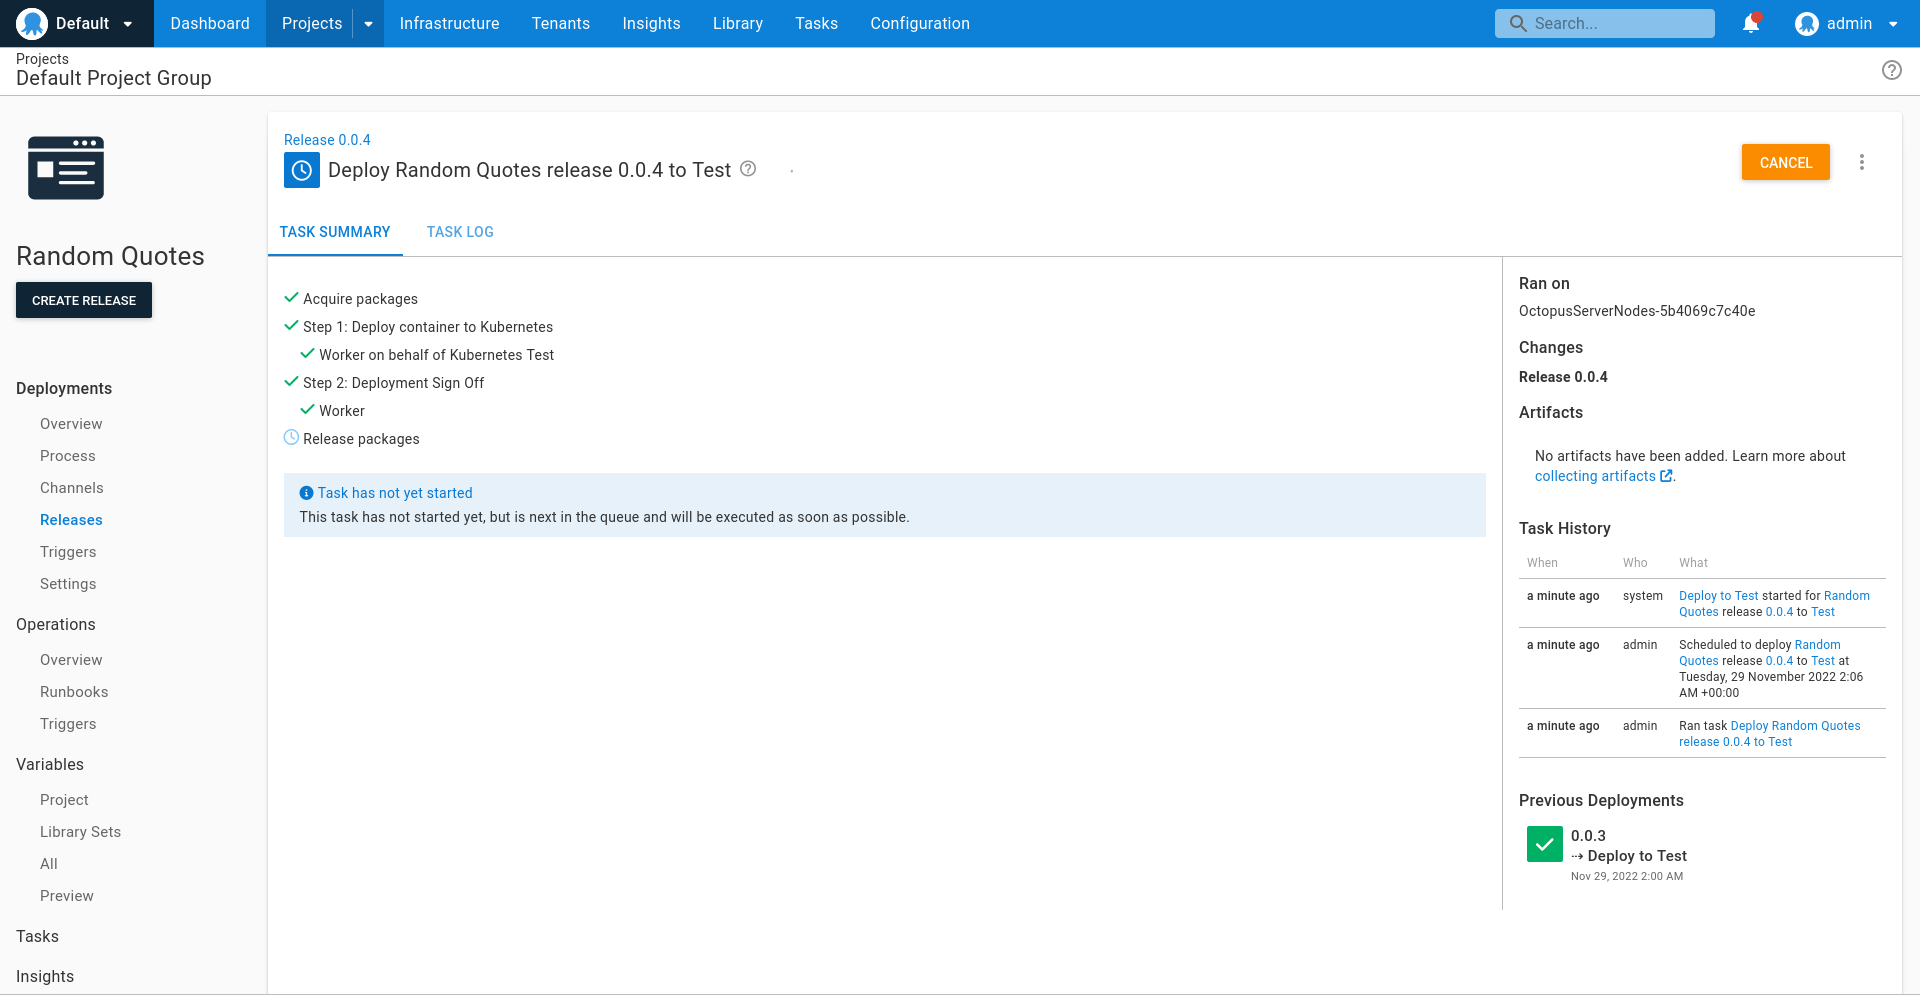Open Project variables in sidebar
The width and height of the screenshot is (1920, 995).
64,800
